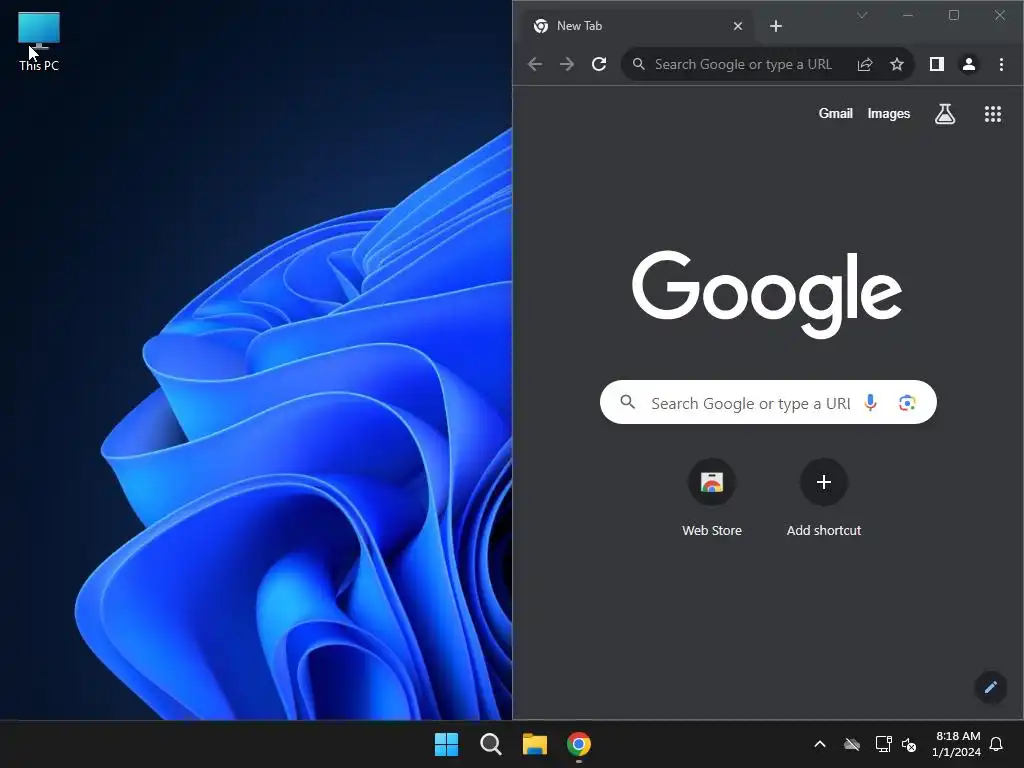The height and width of the screenshot is (768, 1024).
Task: Close the Chrome window
Action: 999,15
